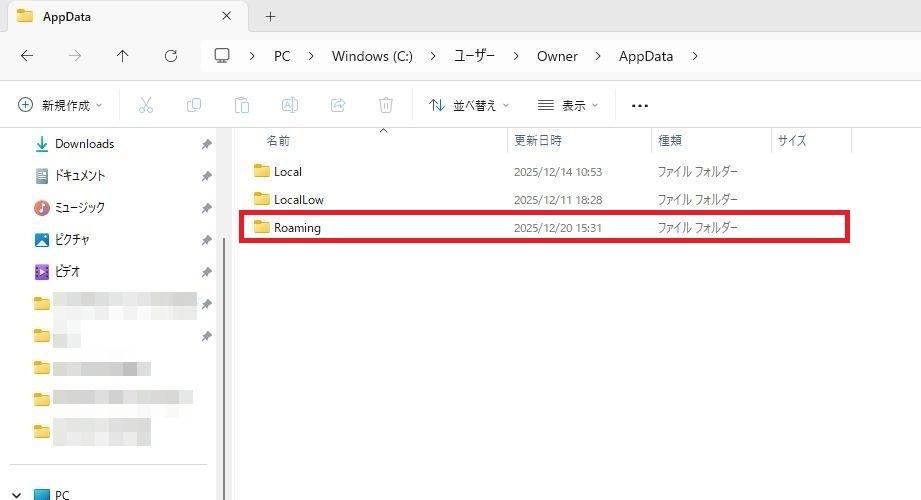Image resolution: width=921 pixels, height=500 pixels.
Task: Expand the 並べ替え sort dropdown
Action: (x=468, y=105)
